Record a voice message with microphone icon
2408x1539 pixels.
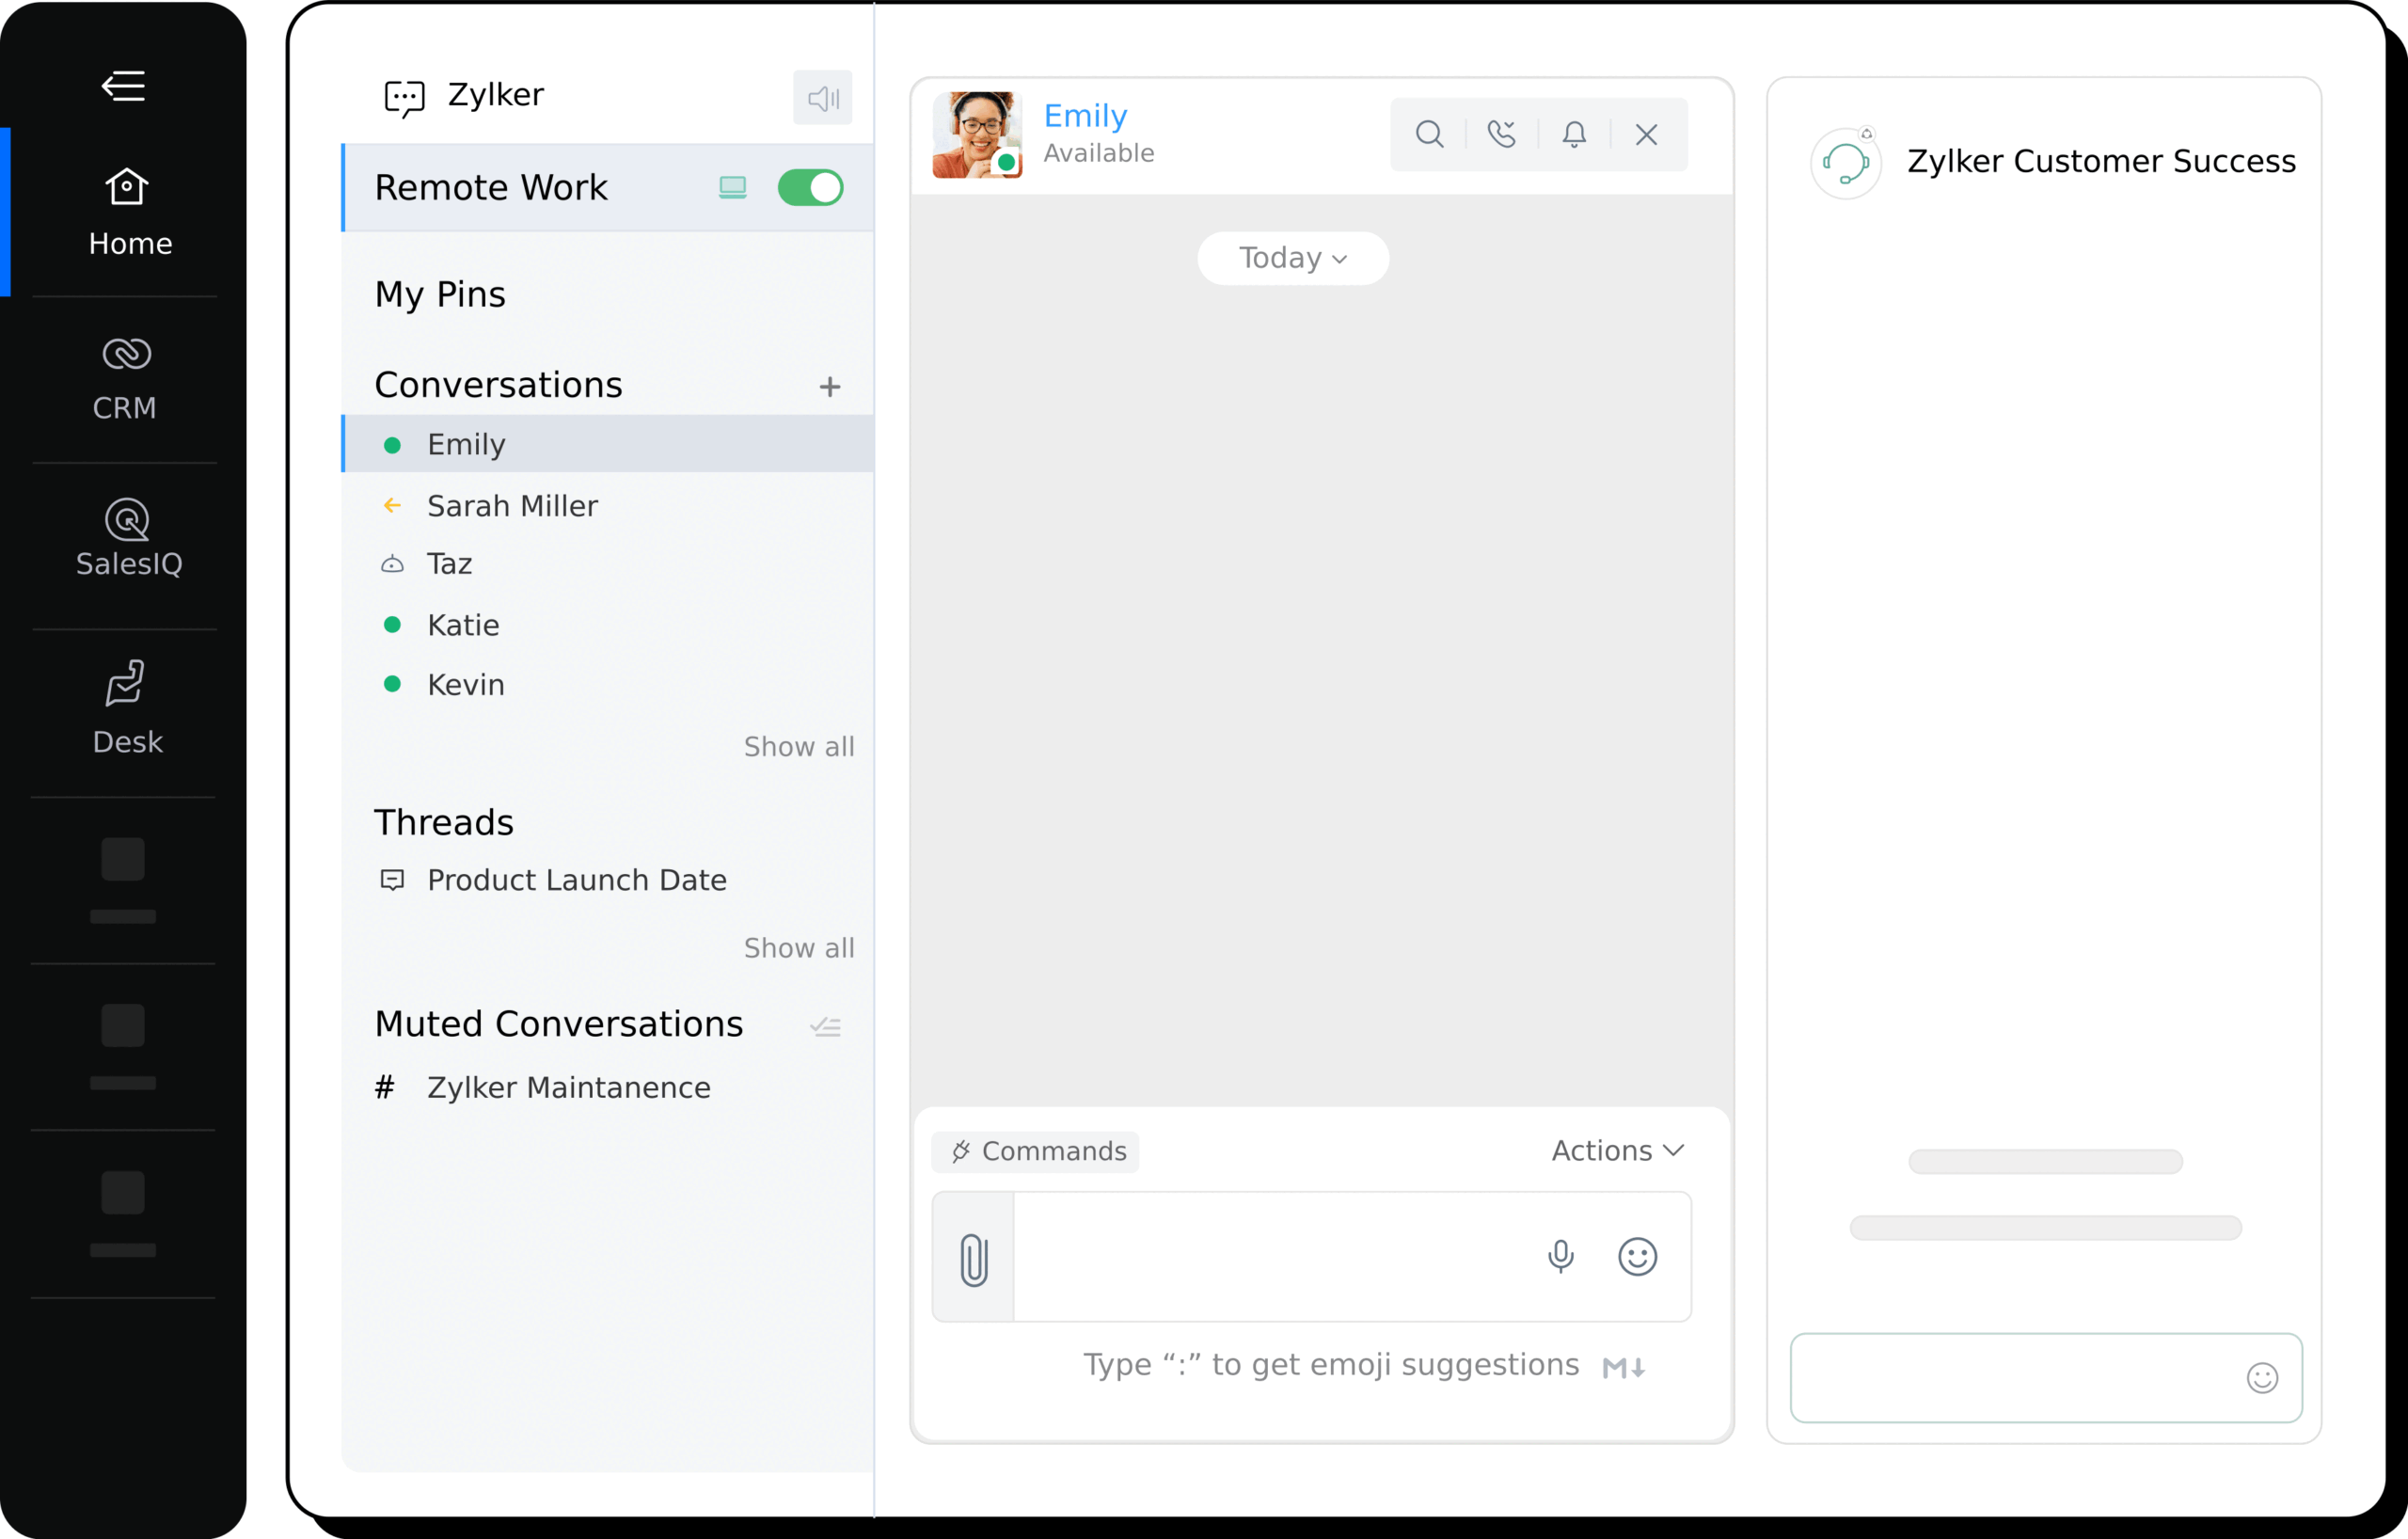(x=1560, y=1257)
